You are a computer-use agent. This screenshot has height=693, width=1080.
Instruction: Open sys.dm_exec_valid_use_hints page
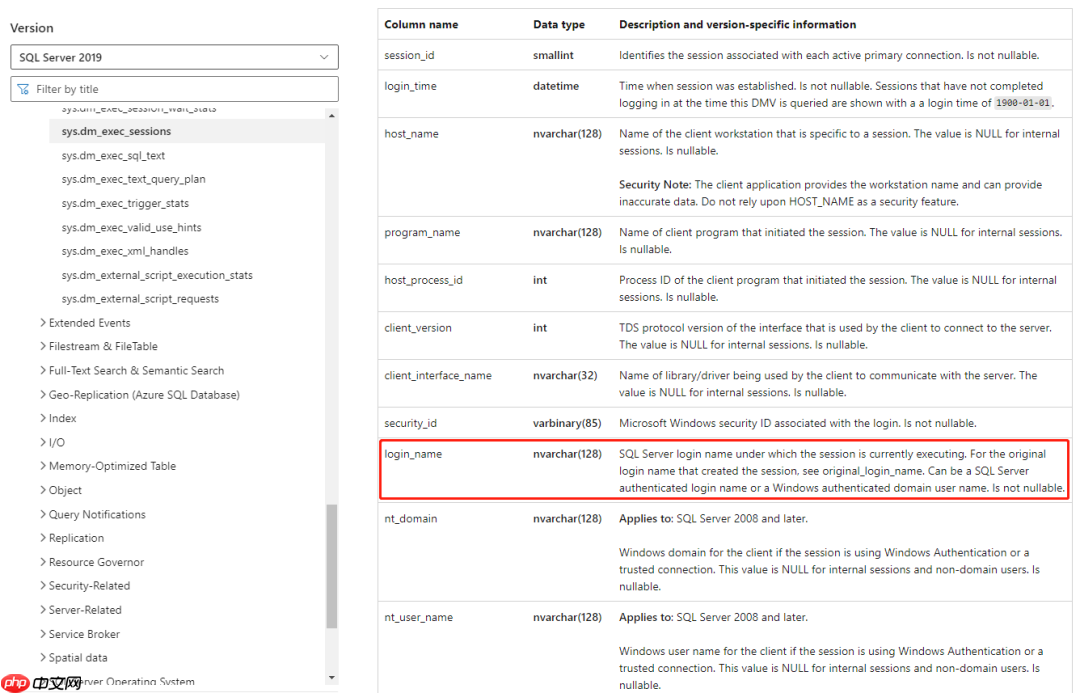(131, 227)
